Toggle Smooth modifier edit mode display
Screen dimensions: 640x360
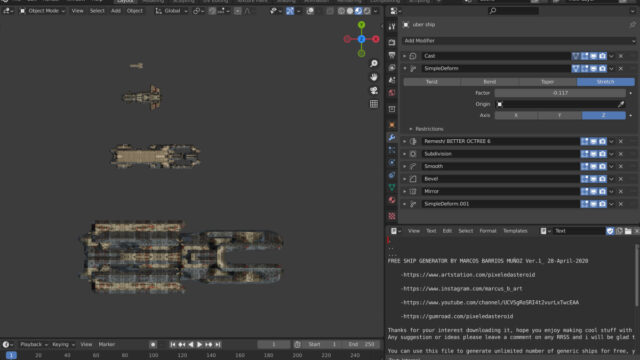click(585, 167)
